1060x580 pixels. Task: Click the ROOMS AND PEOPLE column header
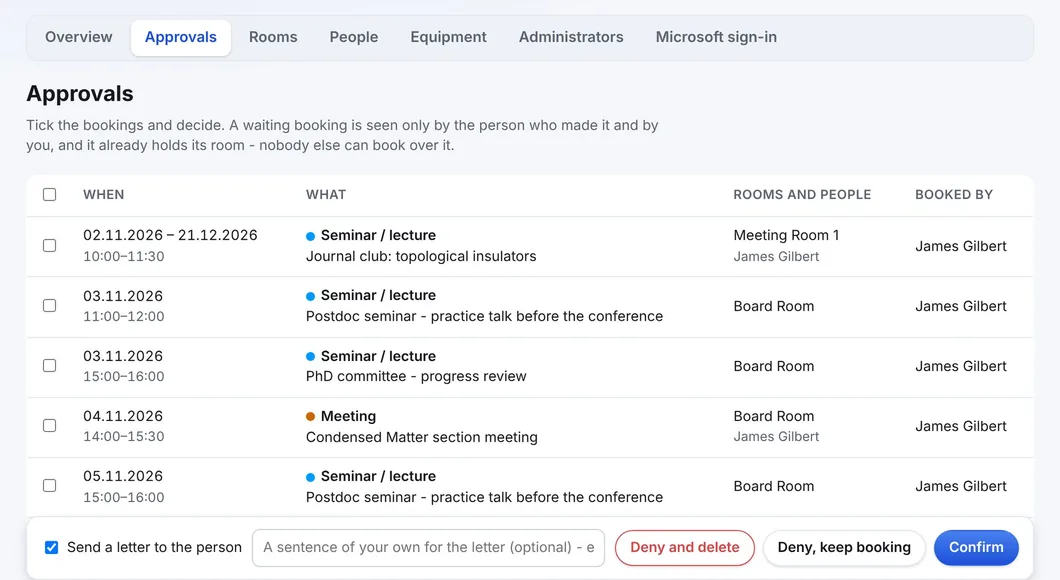tap(802, 195)
